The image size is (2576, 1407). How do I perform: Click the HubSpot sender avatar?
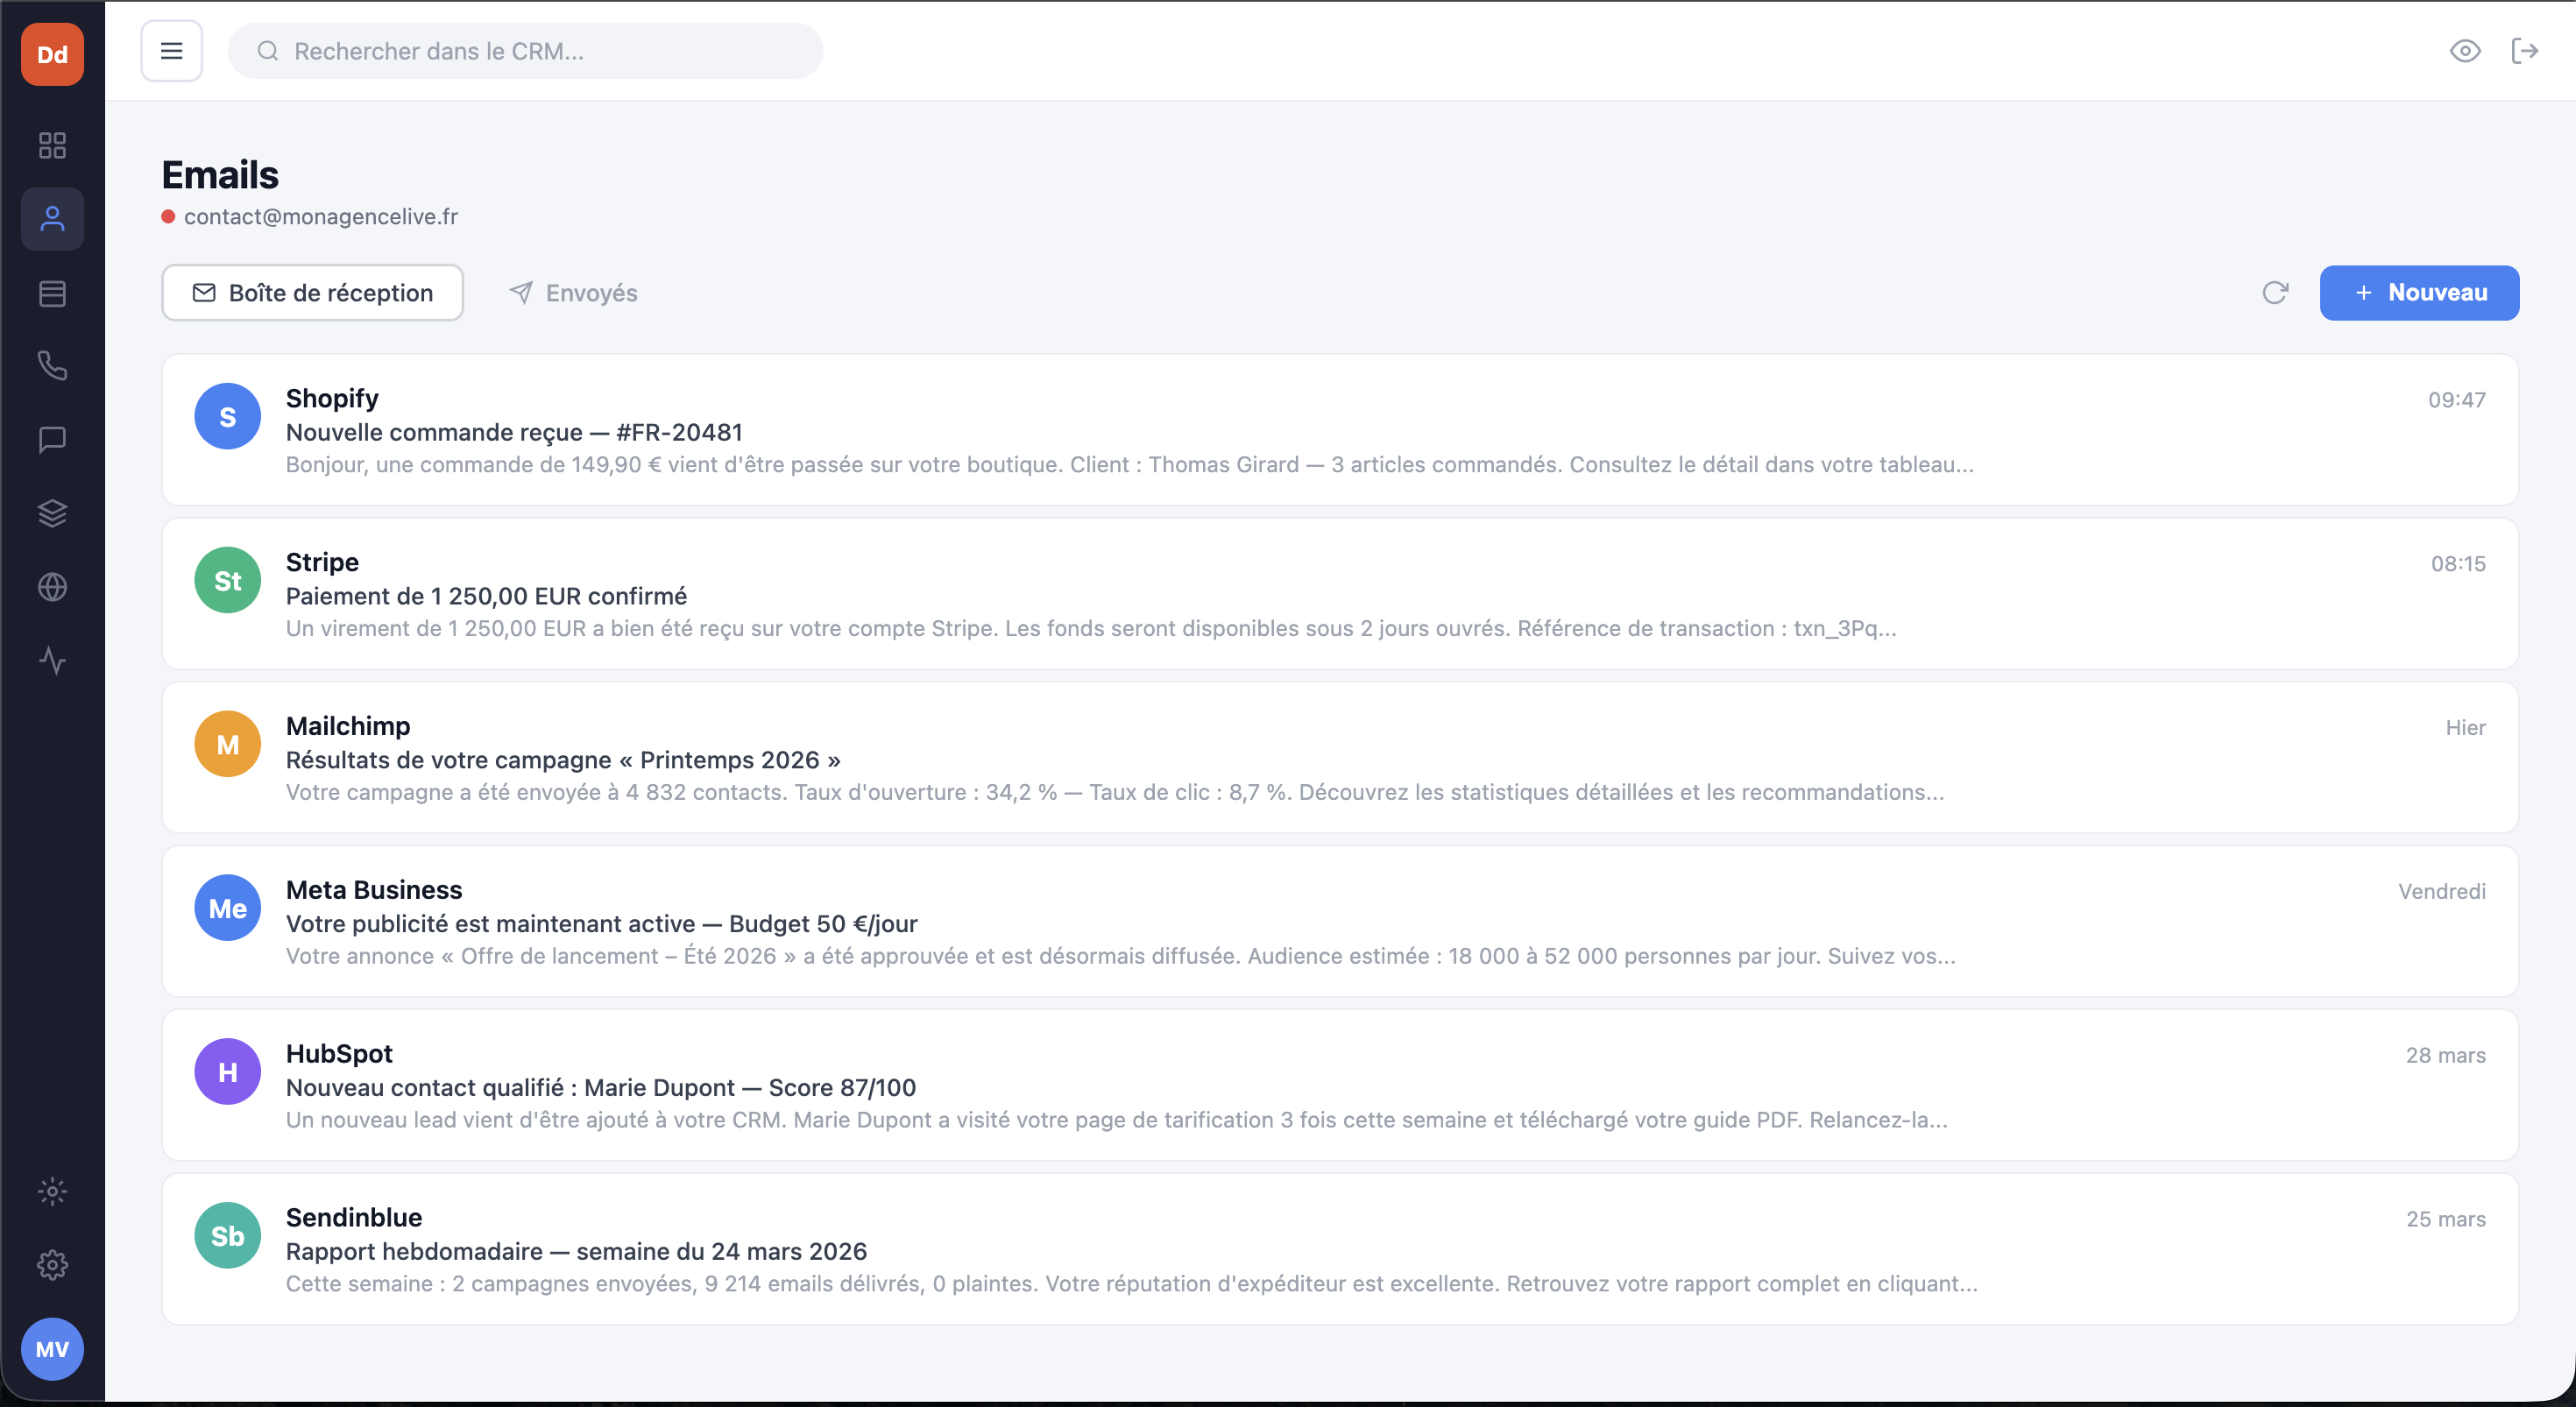click(228, 1072)
